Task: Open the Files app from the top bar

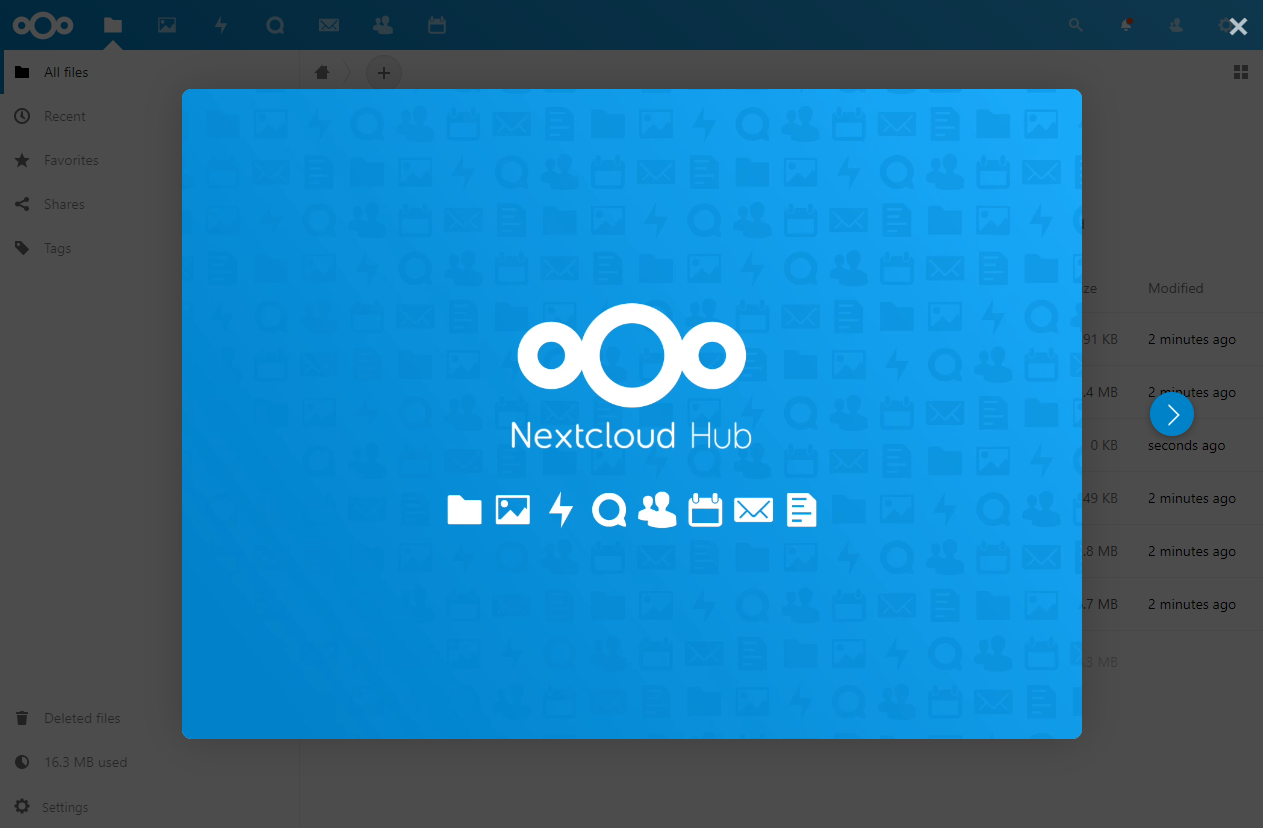Action: [113, 25]
